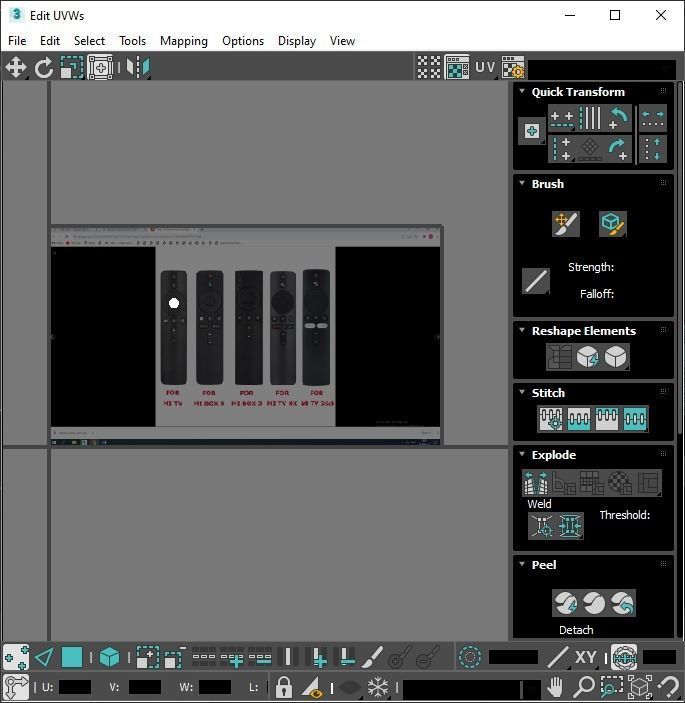Collapse the Peel rollout
The width and height of the screenshot is (685, 703).
coord(522,564)
